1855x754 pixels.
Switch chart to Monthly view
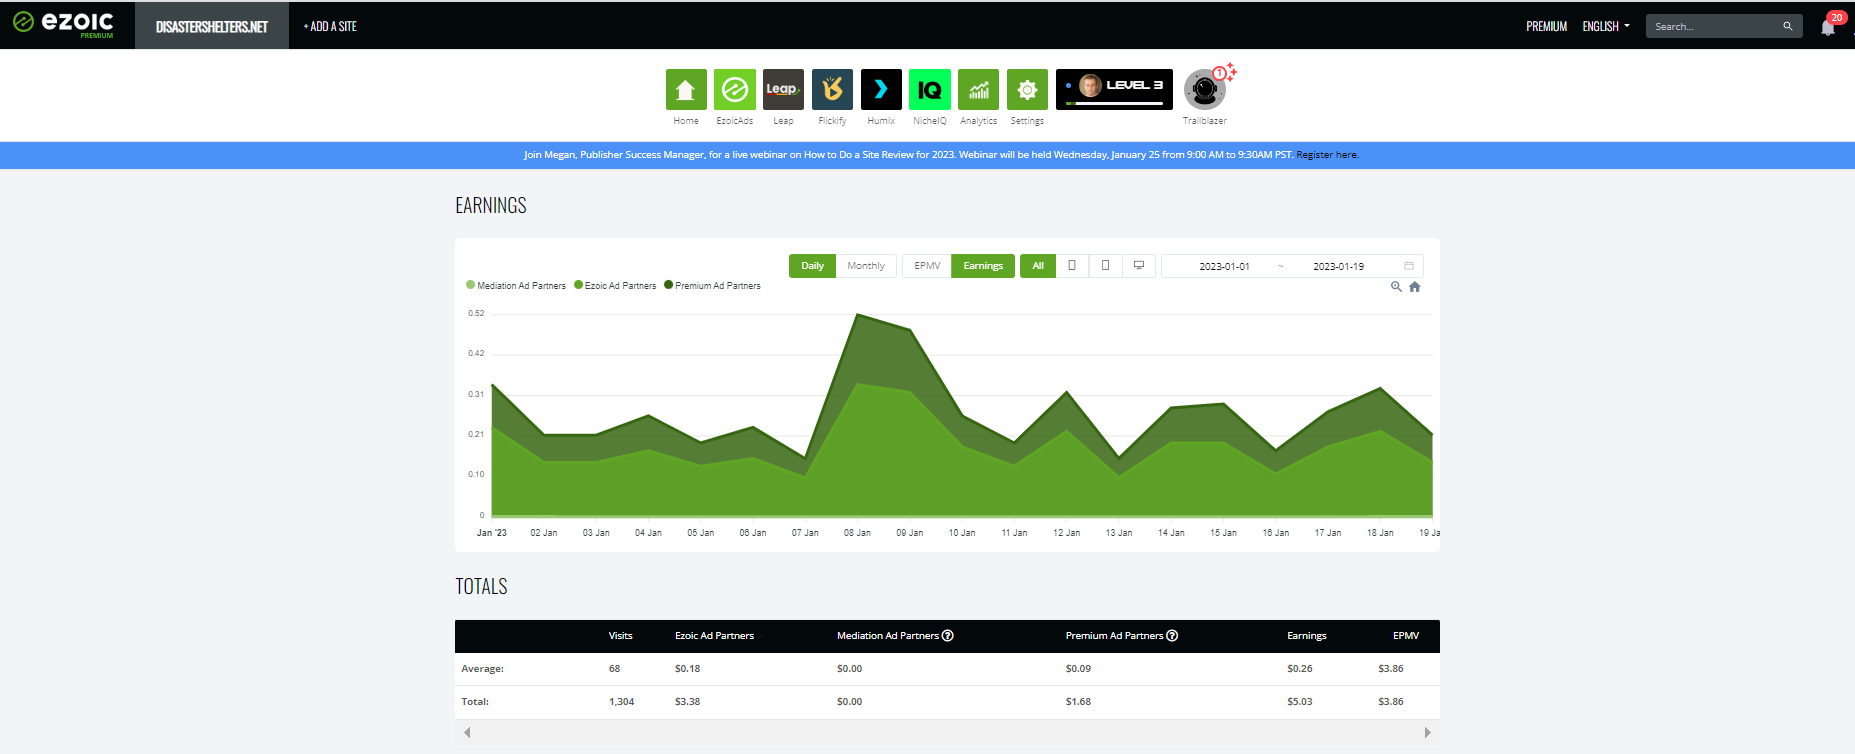(x=866, y=266)
